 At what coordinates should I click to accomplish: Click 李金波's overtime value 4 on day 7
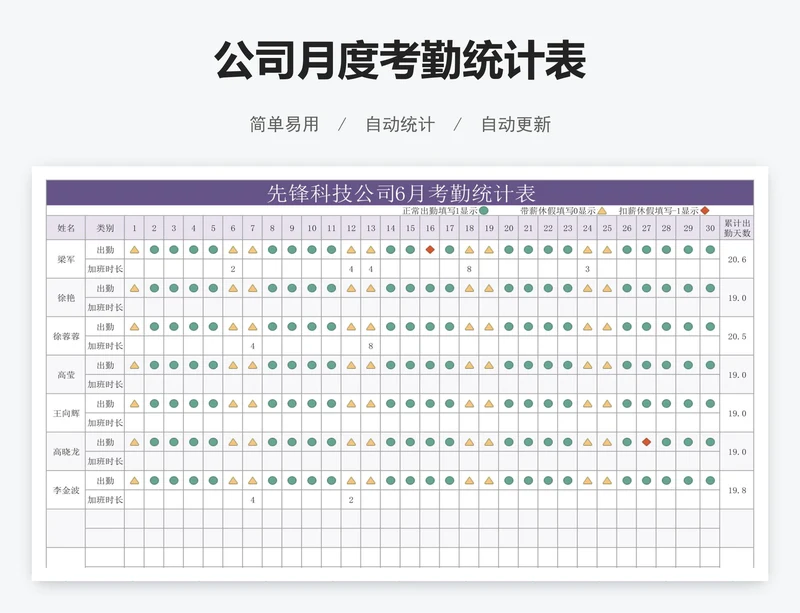(253, 500)
